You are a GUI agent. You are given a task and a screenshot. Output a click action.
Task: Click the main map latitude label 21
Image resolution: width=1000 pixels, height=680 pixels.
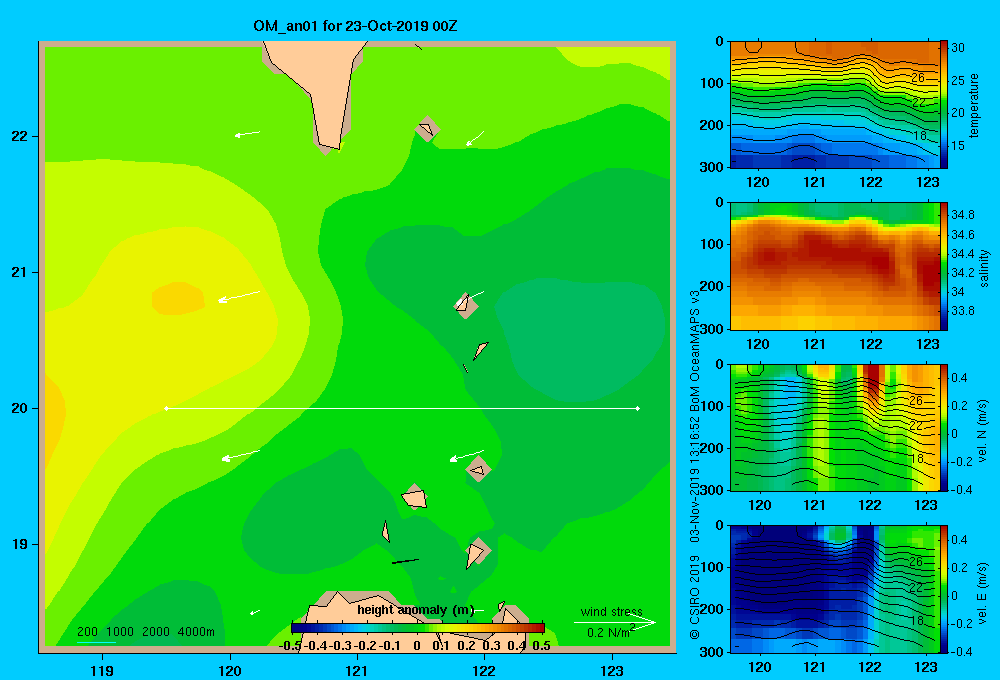click(x=20, y=272)
